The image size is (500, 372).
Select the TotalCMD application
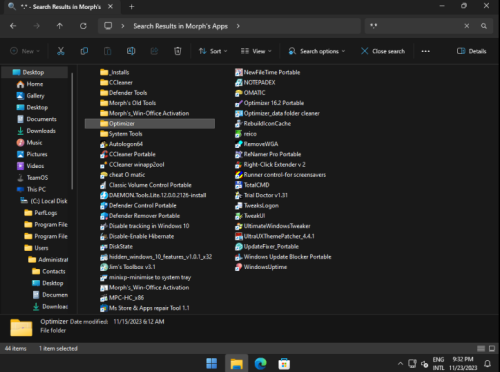pos(252,185)
